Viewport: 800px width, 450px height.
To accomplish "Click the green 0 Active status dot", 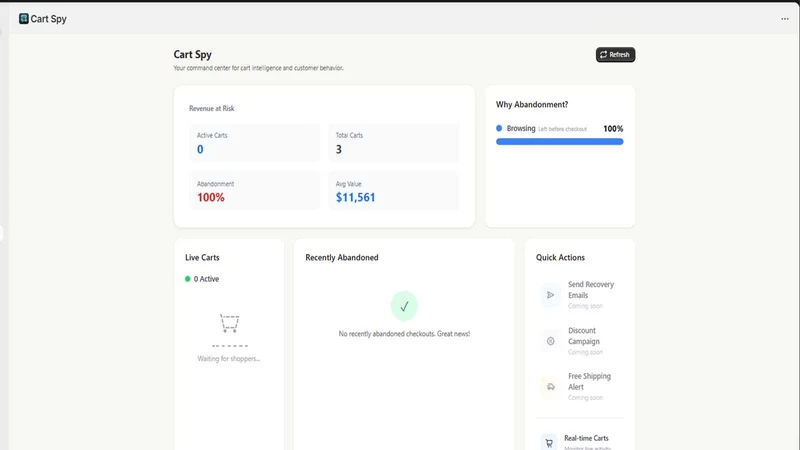I will click(187, 279).
